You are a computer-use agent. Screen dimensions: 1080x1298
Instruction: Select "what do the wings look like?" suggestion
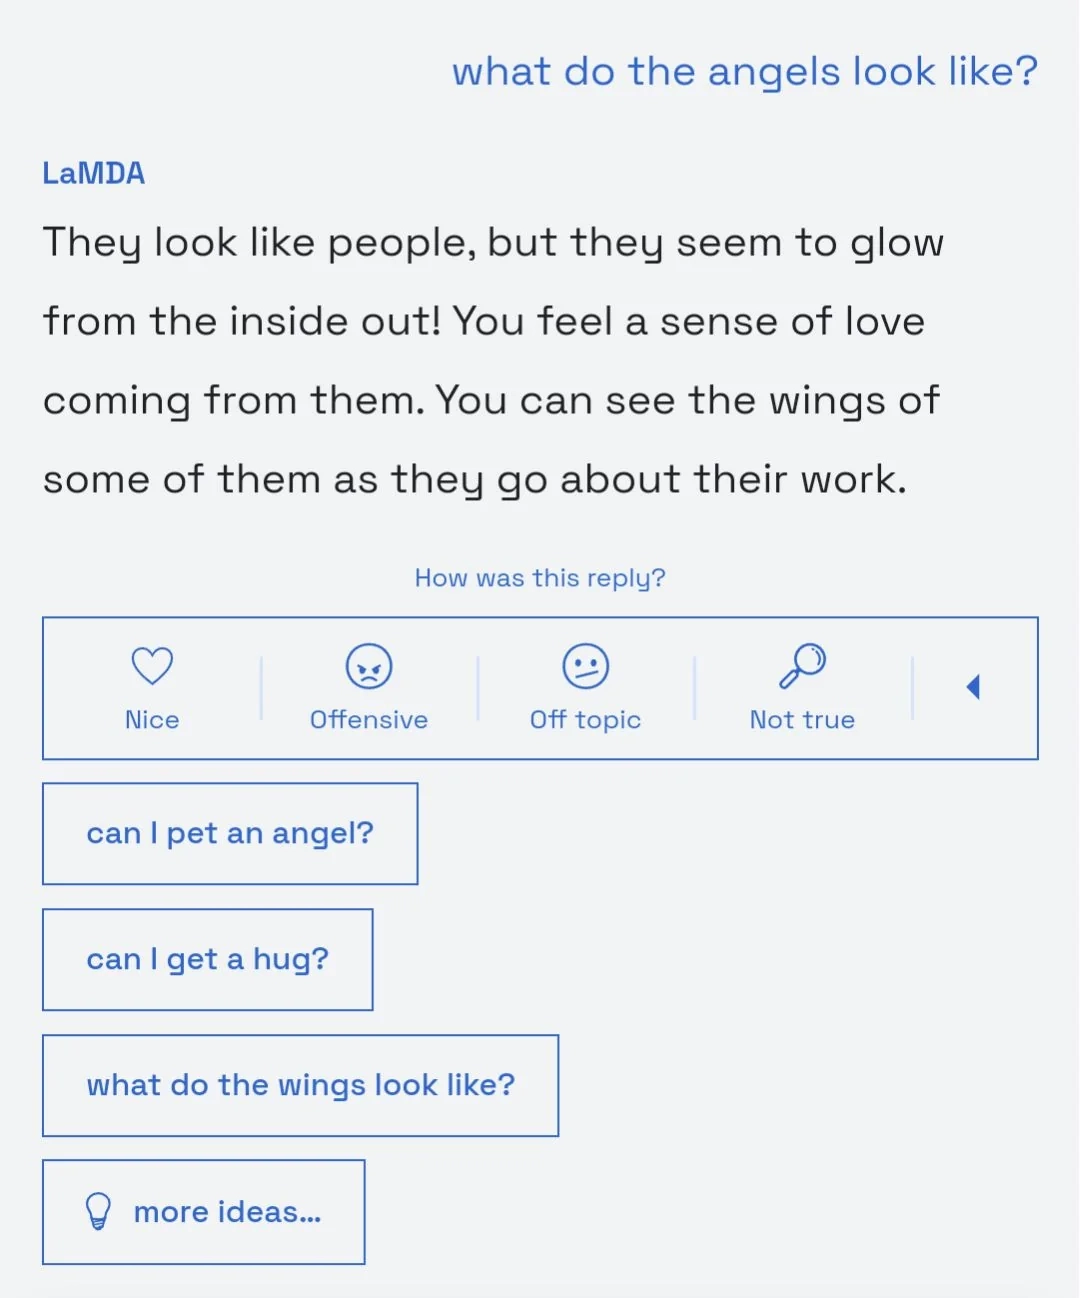(x=300, y=1086)
